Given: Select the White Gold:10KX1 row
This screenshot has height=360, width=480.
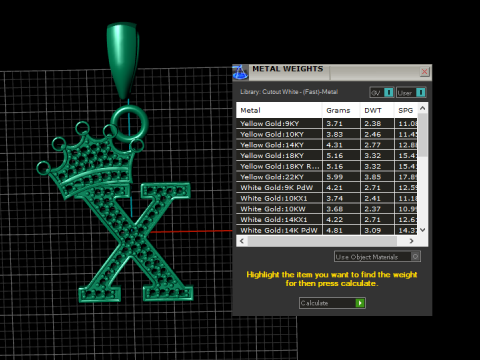Looking at the screenshot, I should click(327, 198).
